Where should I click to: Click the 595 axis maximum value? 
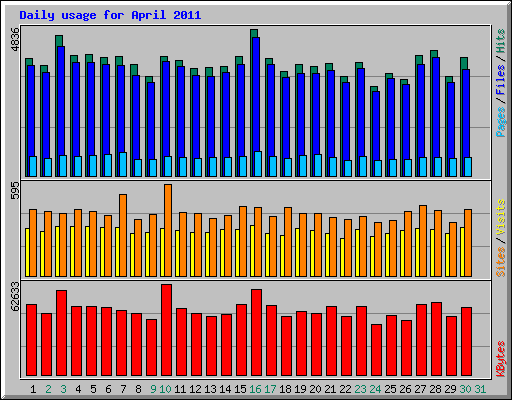point(15,191)
